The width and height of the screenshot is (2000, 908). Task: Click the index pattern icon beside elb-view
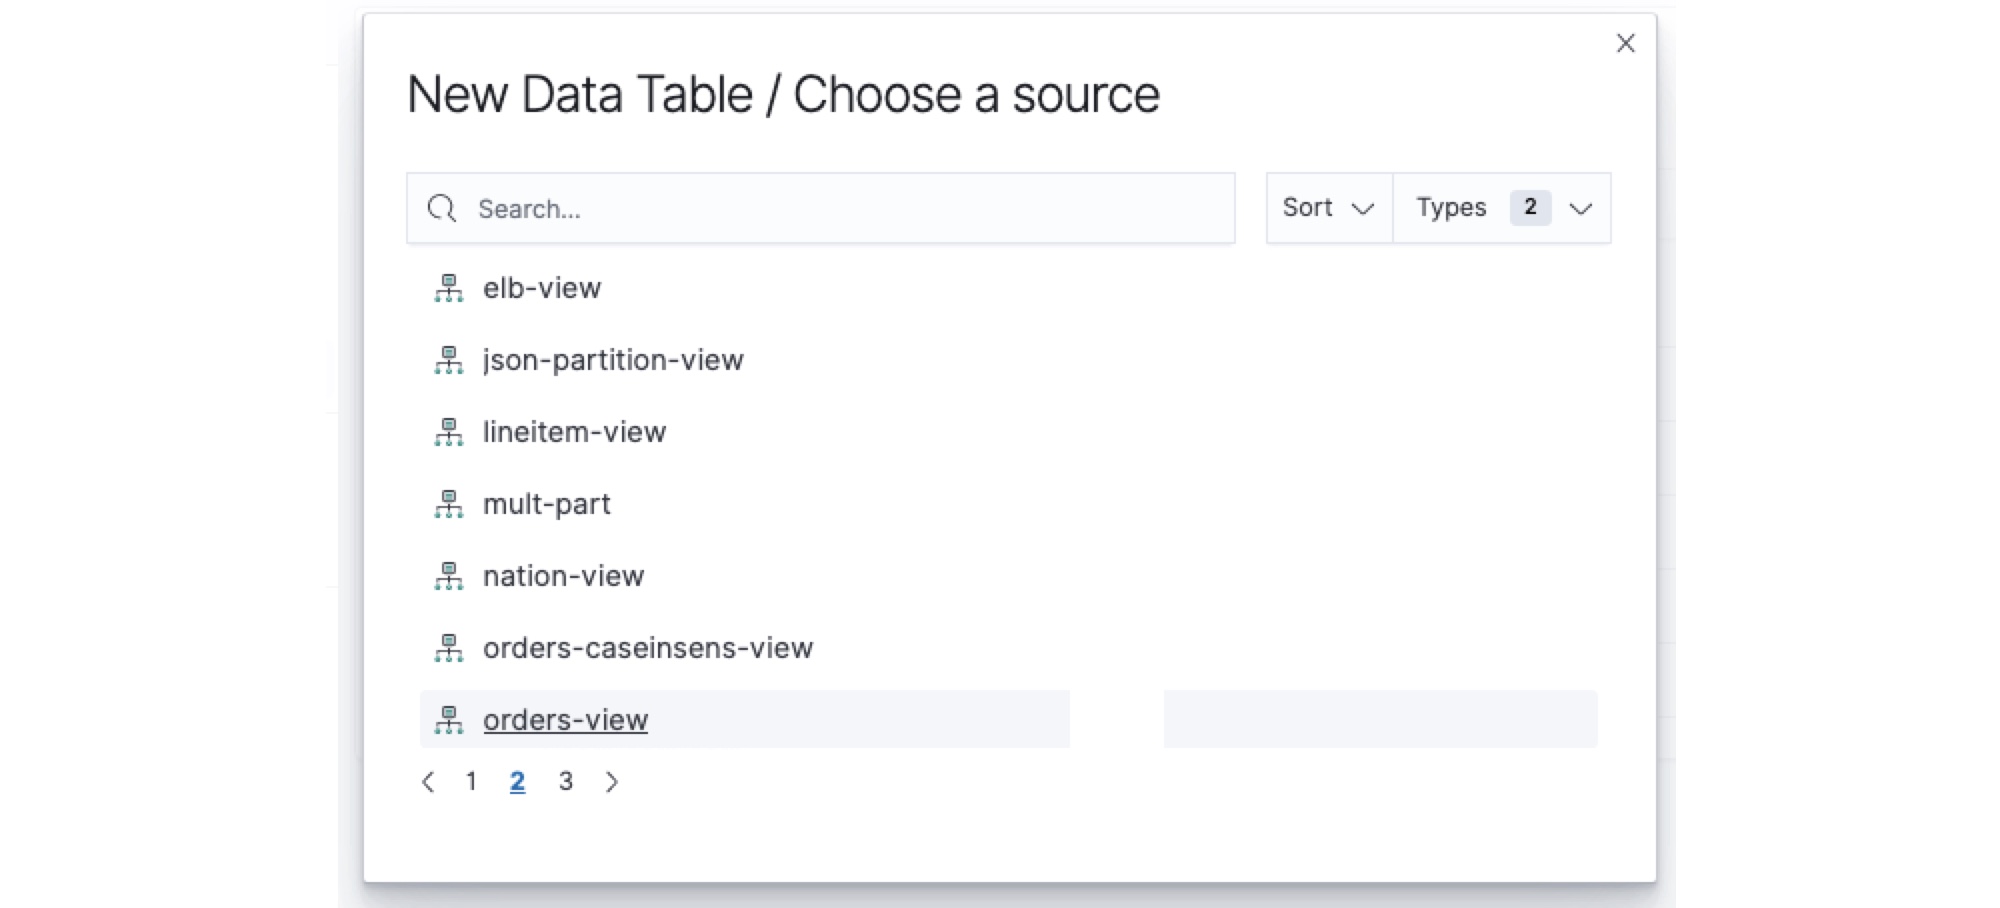click(x=449, y=289)
